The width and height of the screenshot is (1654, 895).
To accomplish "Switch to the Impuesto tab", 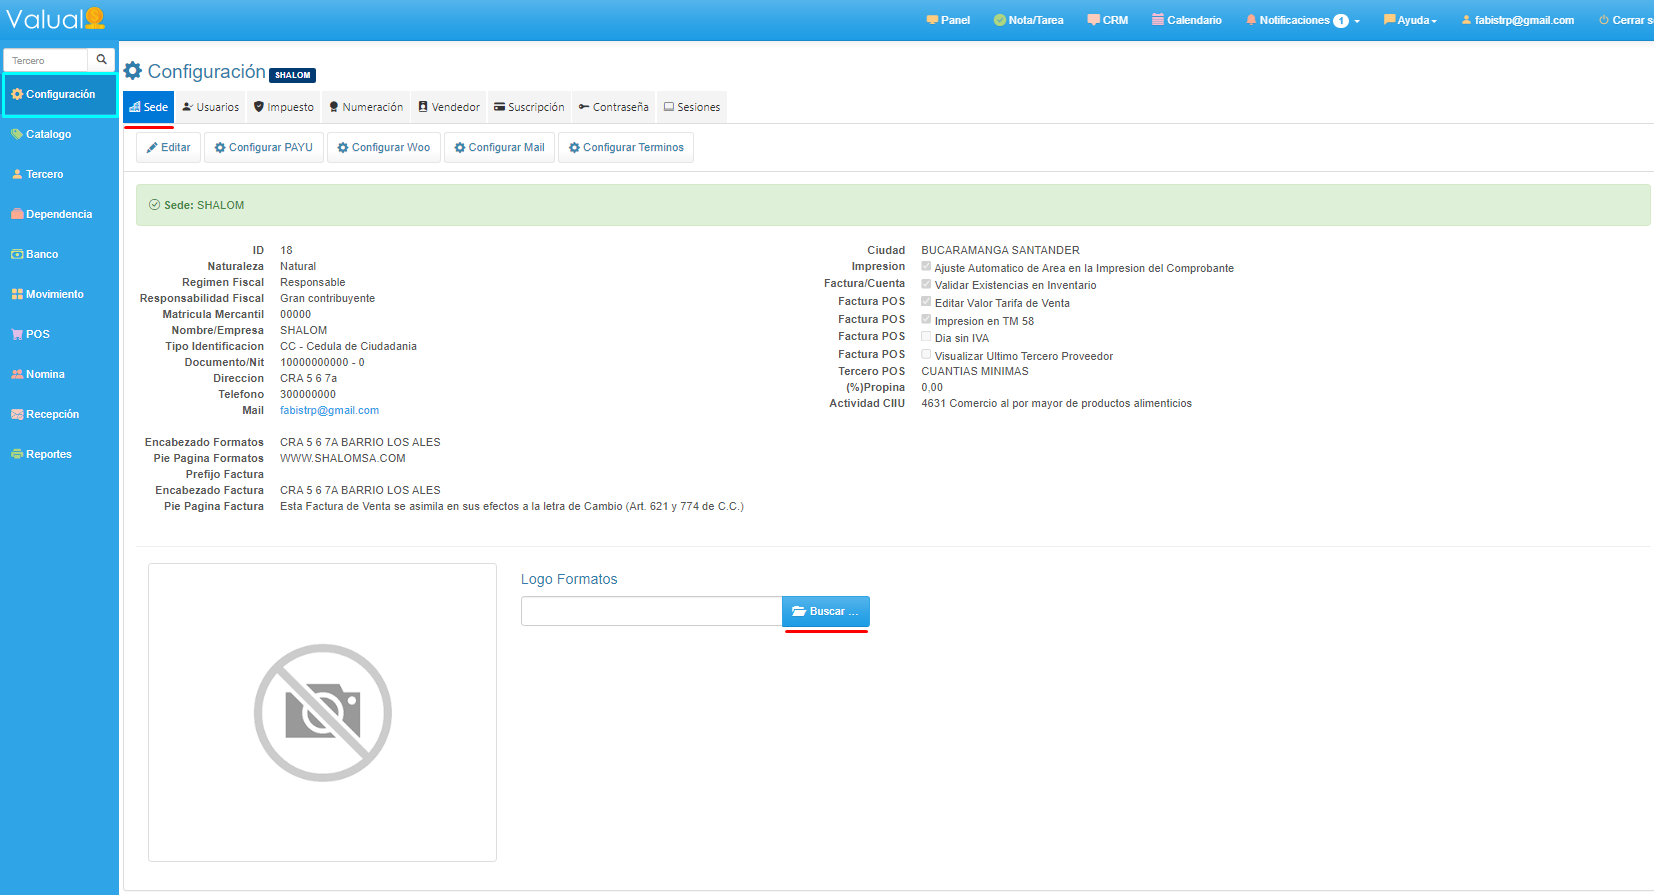I will (x=284, y=107).
